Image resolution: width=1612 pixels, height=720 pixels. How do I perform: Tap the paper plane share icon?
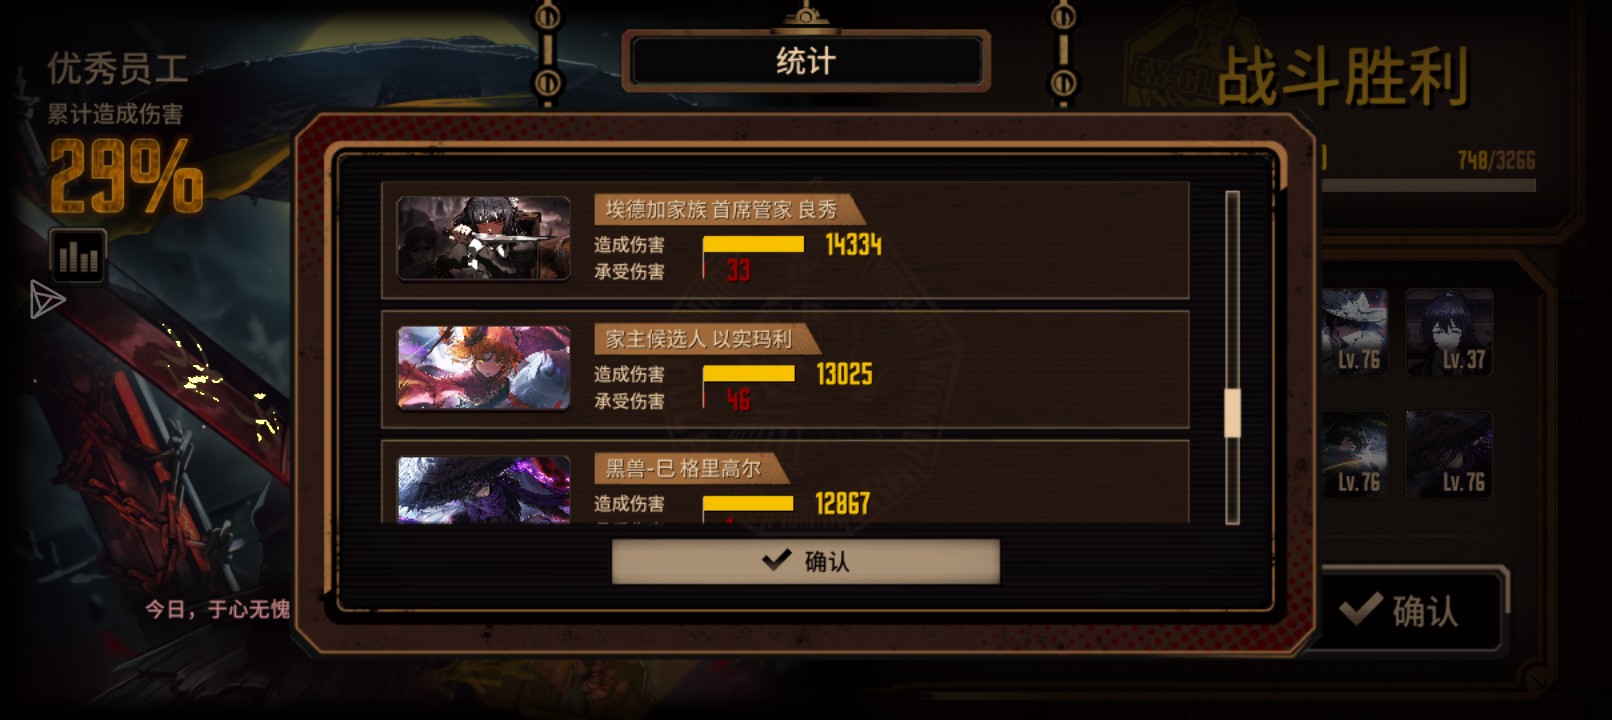(x=46, y=300)
